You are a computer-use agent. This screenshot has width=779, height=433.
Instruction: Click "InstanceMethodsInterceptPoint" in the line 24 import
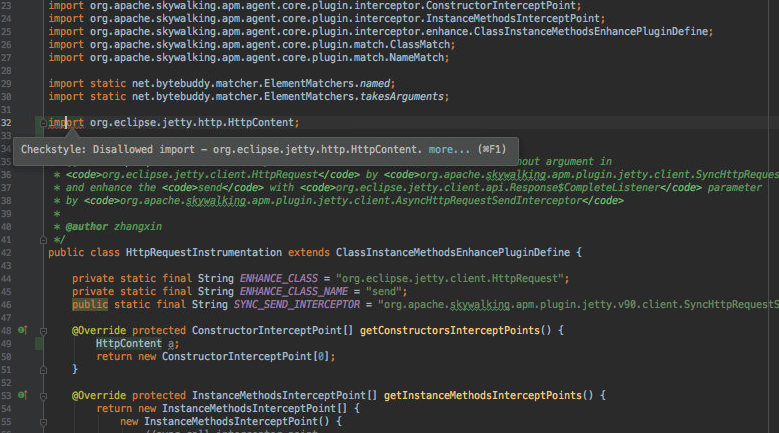[x=513, y=18]
